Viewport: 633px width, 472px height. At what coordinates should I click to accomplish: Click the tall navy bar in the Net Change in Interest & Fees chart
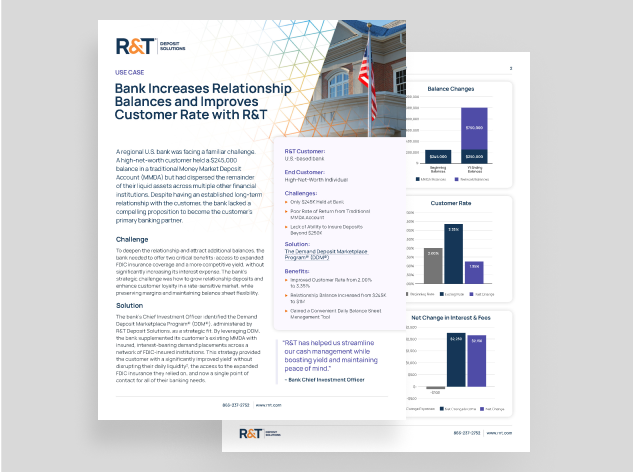[456, 360]
